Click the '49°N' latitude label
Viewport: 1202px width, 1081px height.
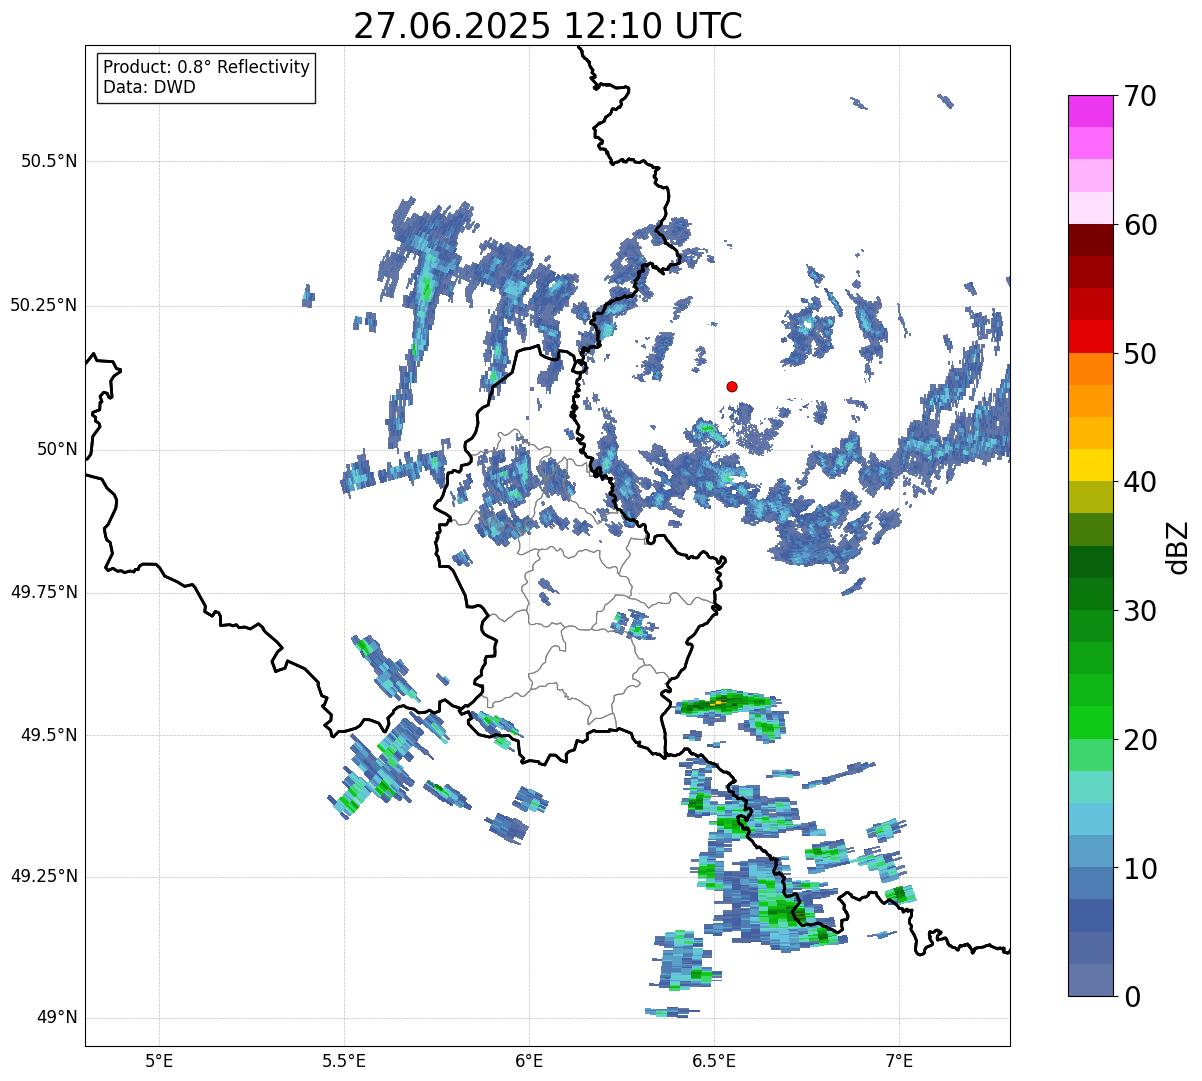(57, 1017)
